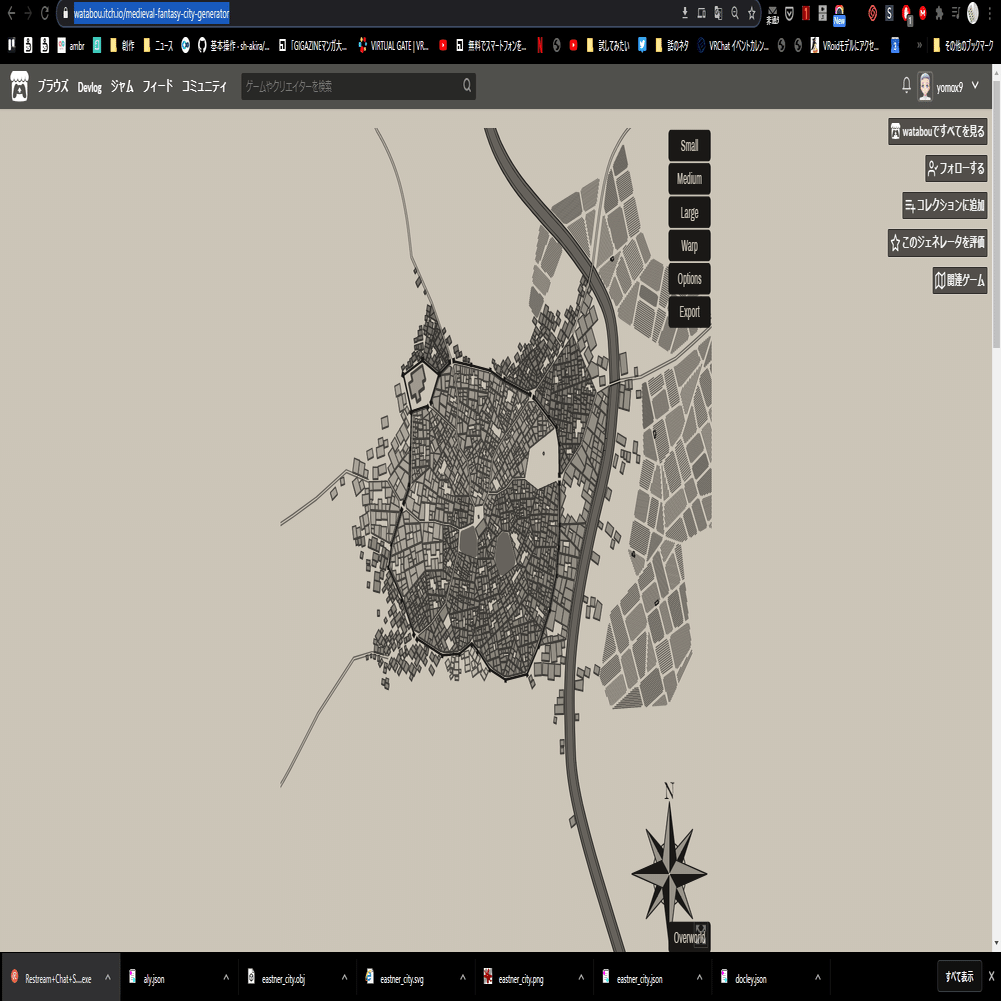Generate a Medium city

click(689, 179)
